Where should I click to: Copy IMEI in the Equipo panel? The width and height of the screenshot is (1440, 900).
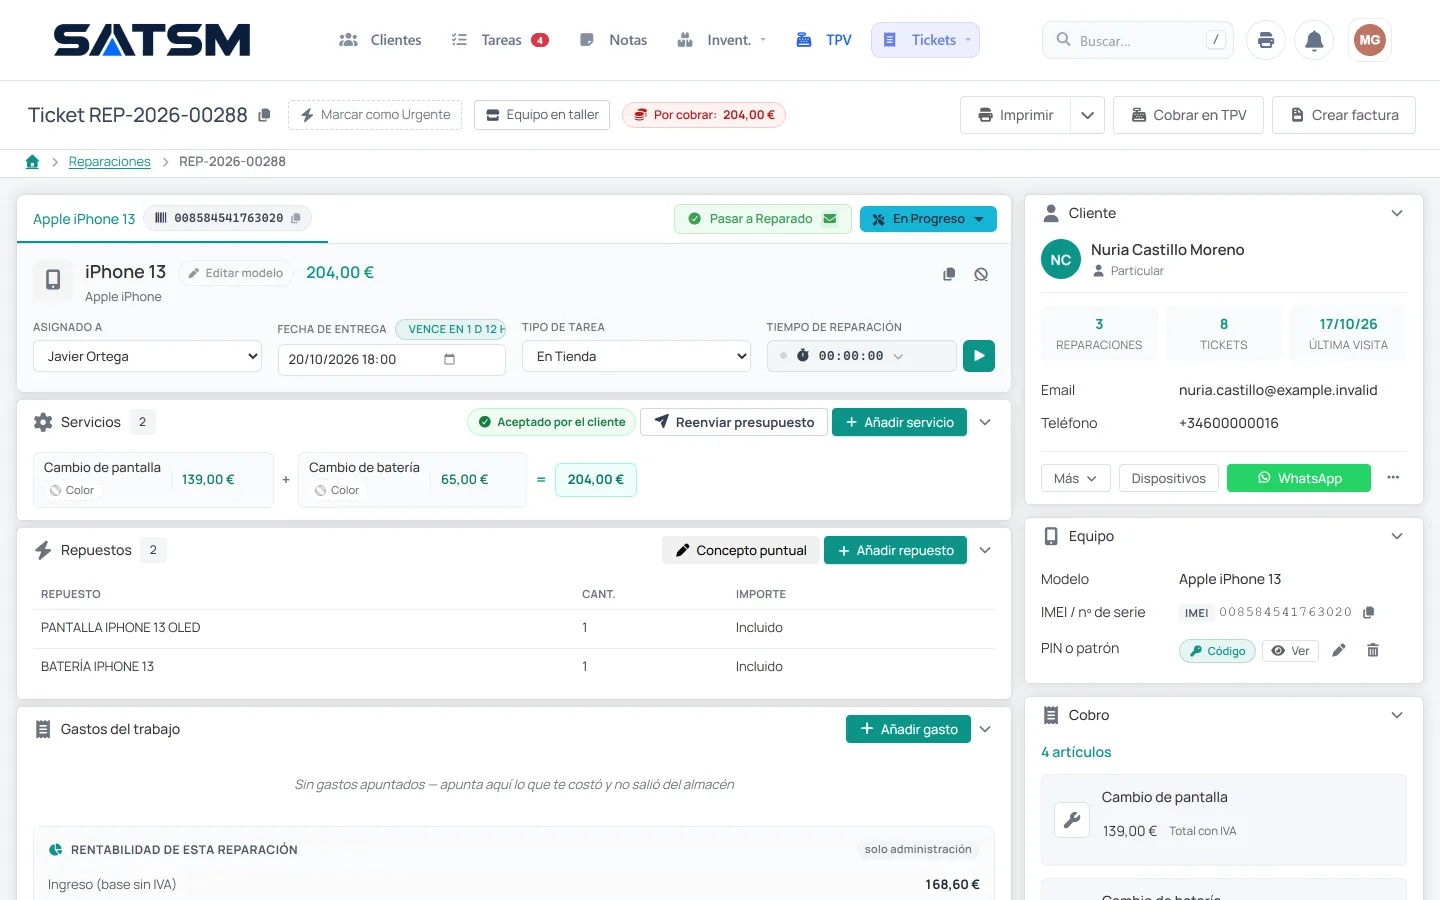click(1369, 612)
